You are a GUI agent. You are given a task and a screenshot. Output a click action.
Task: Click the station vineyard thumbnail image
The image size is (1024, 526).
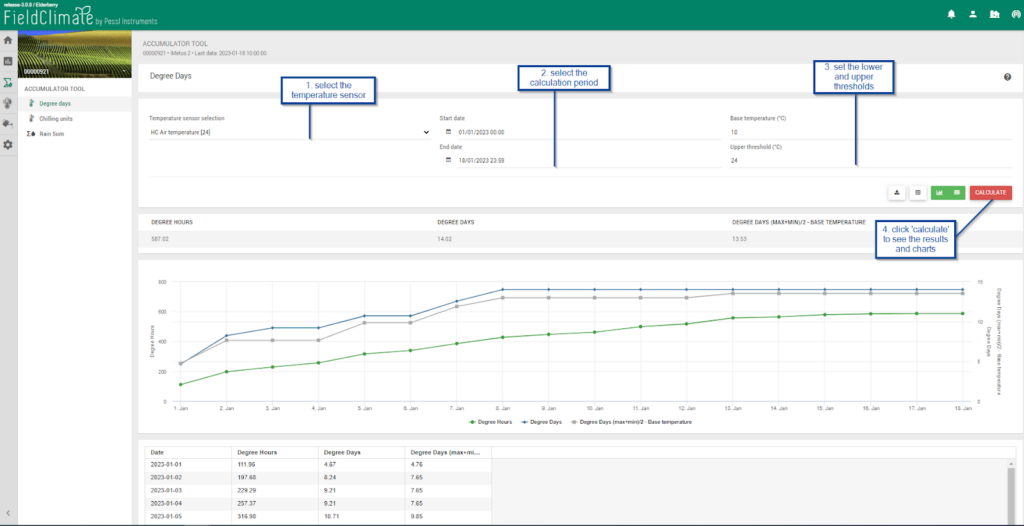(x=74, y=55)
